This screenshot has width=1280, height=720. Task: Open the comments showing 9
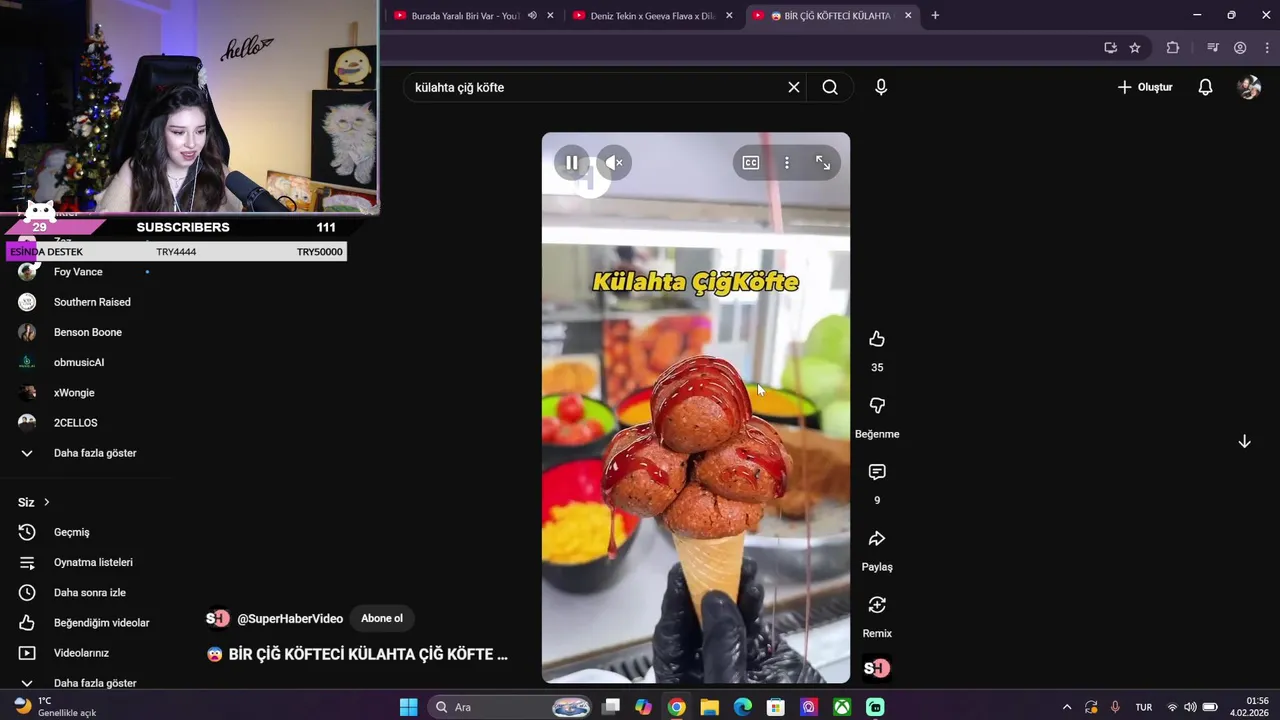[877, 472]
